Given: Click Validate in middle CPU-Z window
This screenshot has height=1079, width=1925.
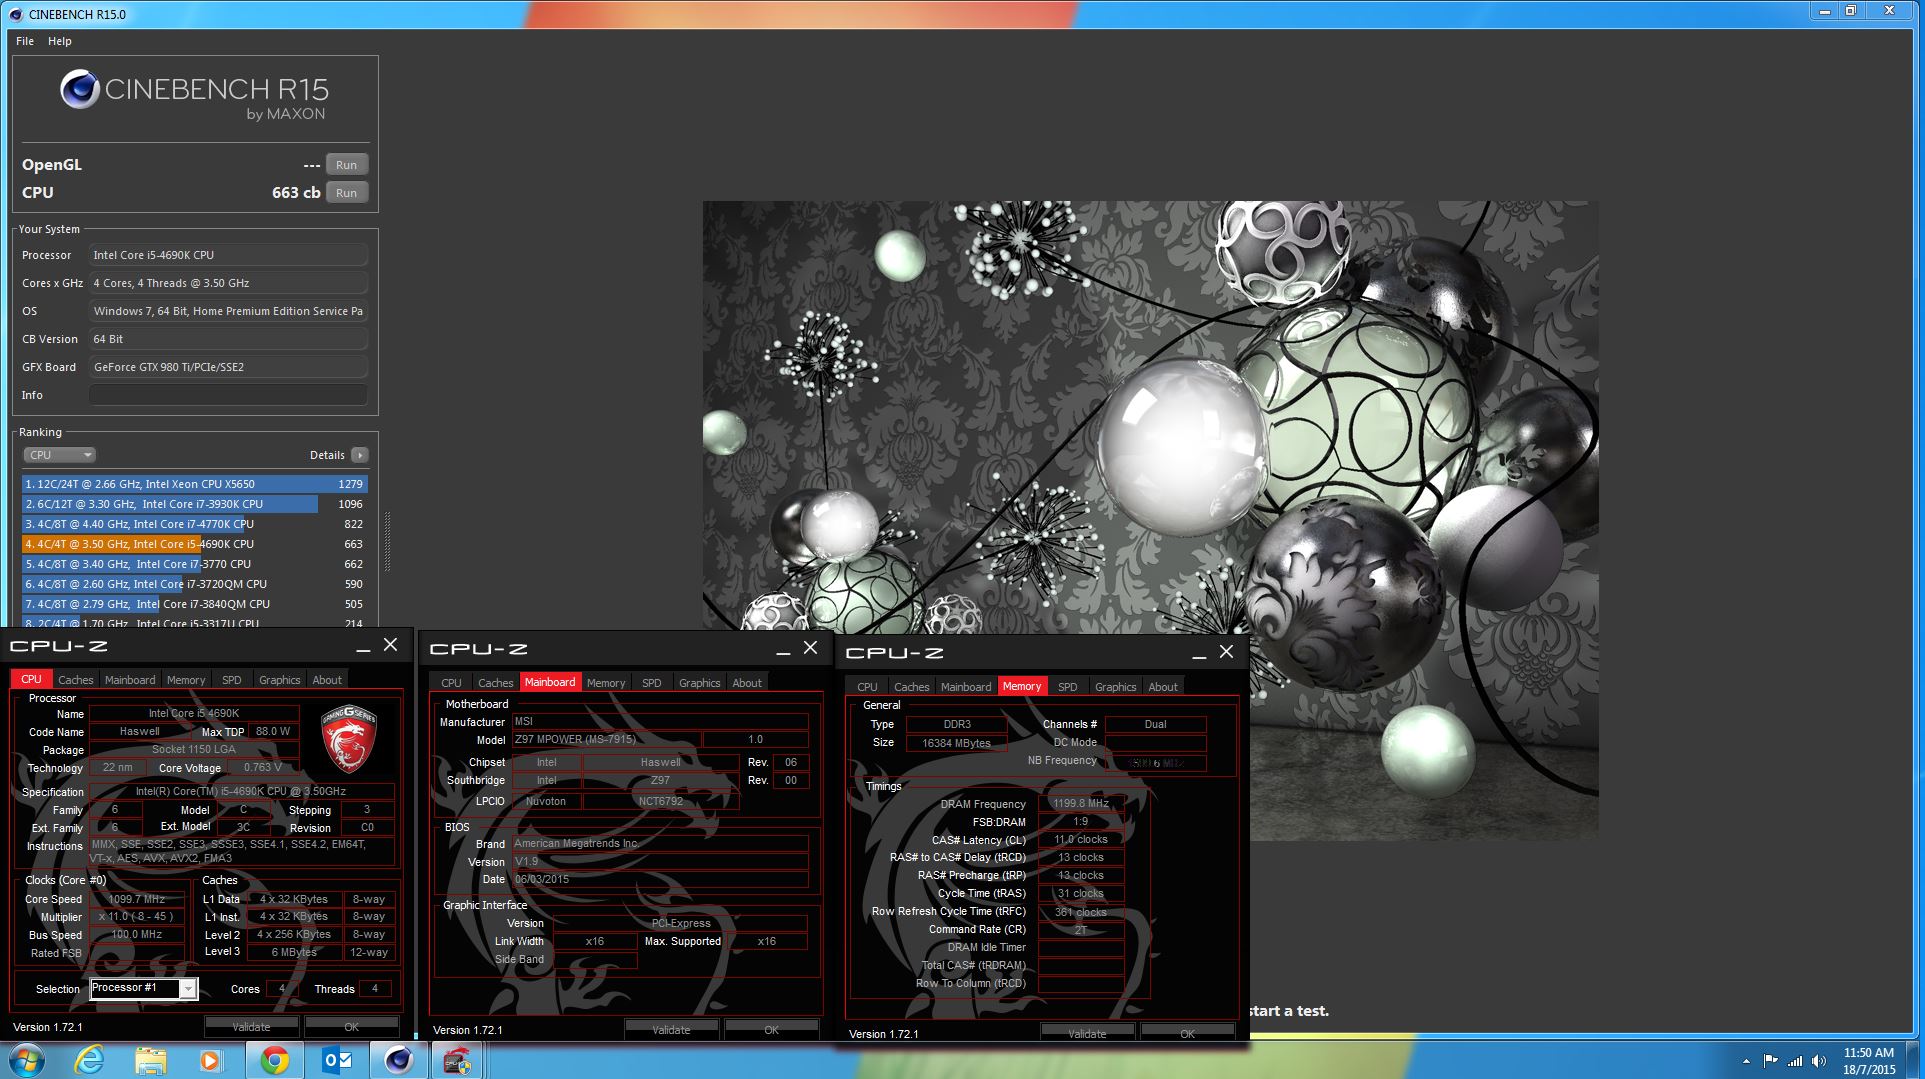Looking at the screenshot, I should [x=671, y=1030].
